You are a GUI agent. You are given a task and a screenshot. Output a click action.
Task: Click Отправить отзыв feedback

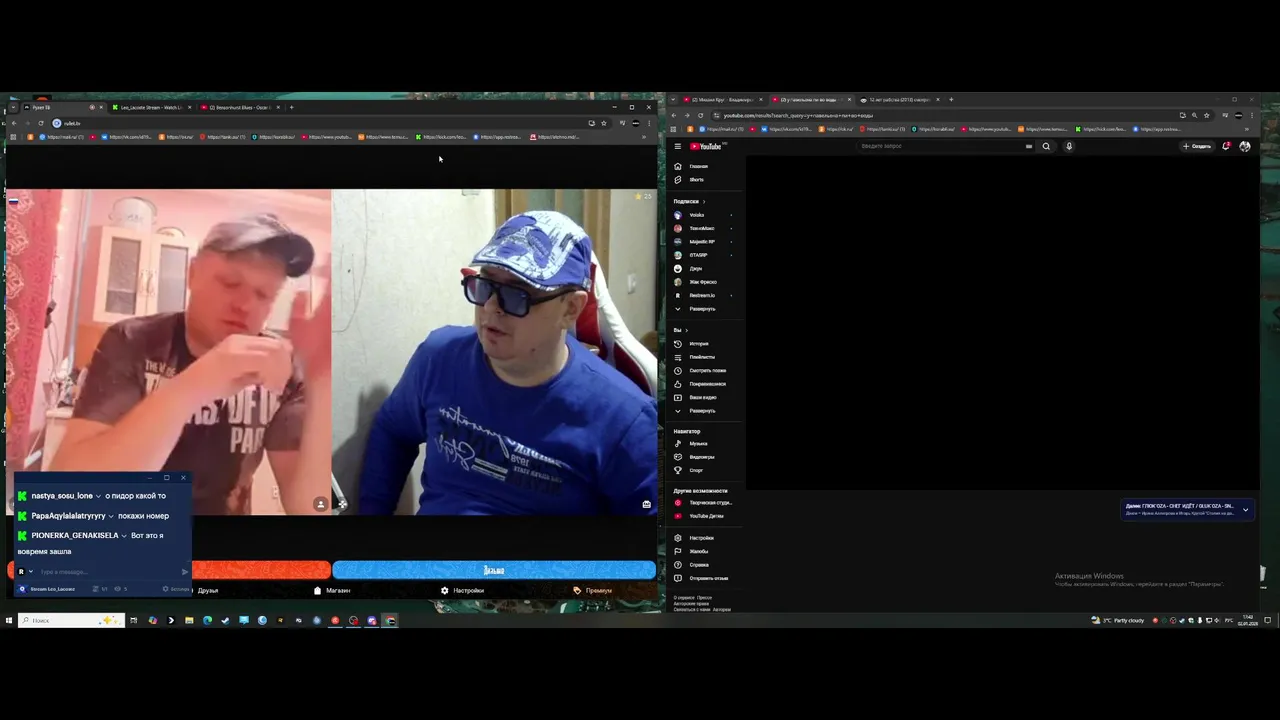coord(705,578)
